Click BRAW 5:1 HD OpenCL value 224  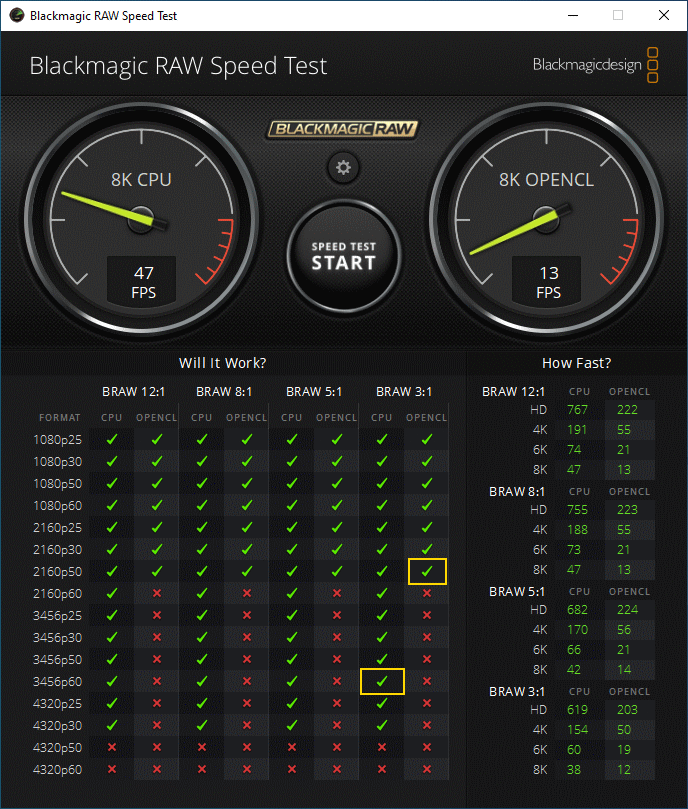(x=627, y=610)
